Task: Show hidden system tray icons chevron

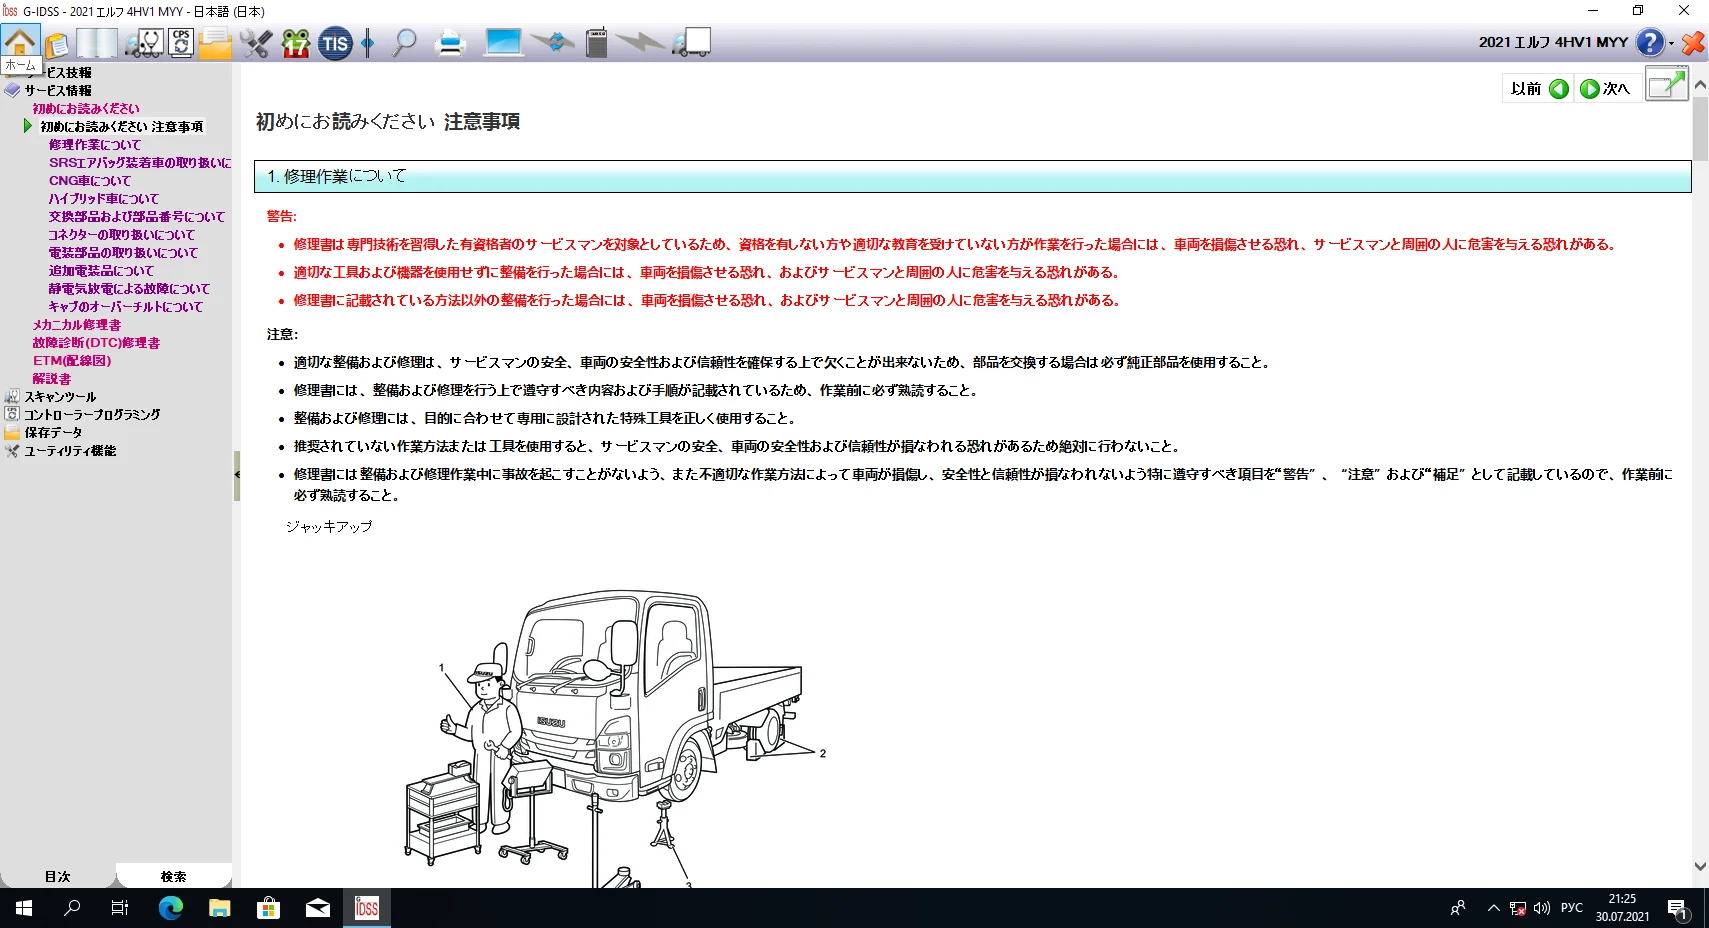Action: tap(1493, 908)
